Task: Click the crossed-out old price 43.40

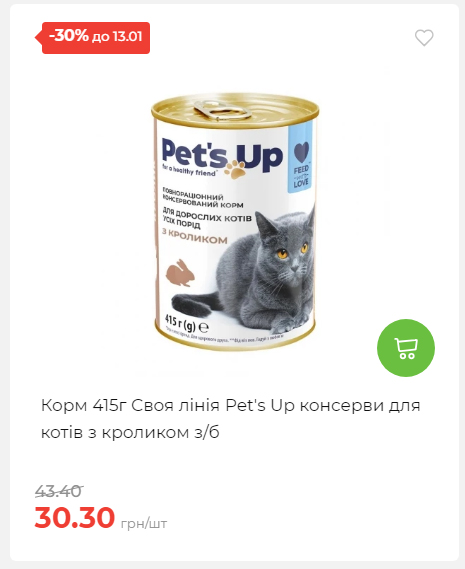Action: pos(59,491)
